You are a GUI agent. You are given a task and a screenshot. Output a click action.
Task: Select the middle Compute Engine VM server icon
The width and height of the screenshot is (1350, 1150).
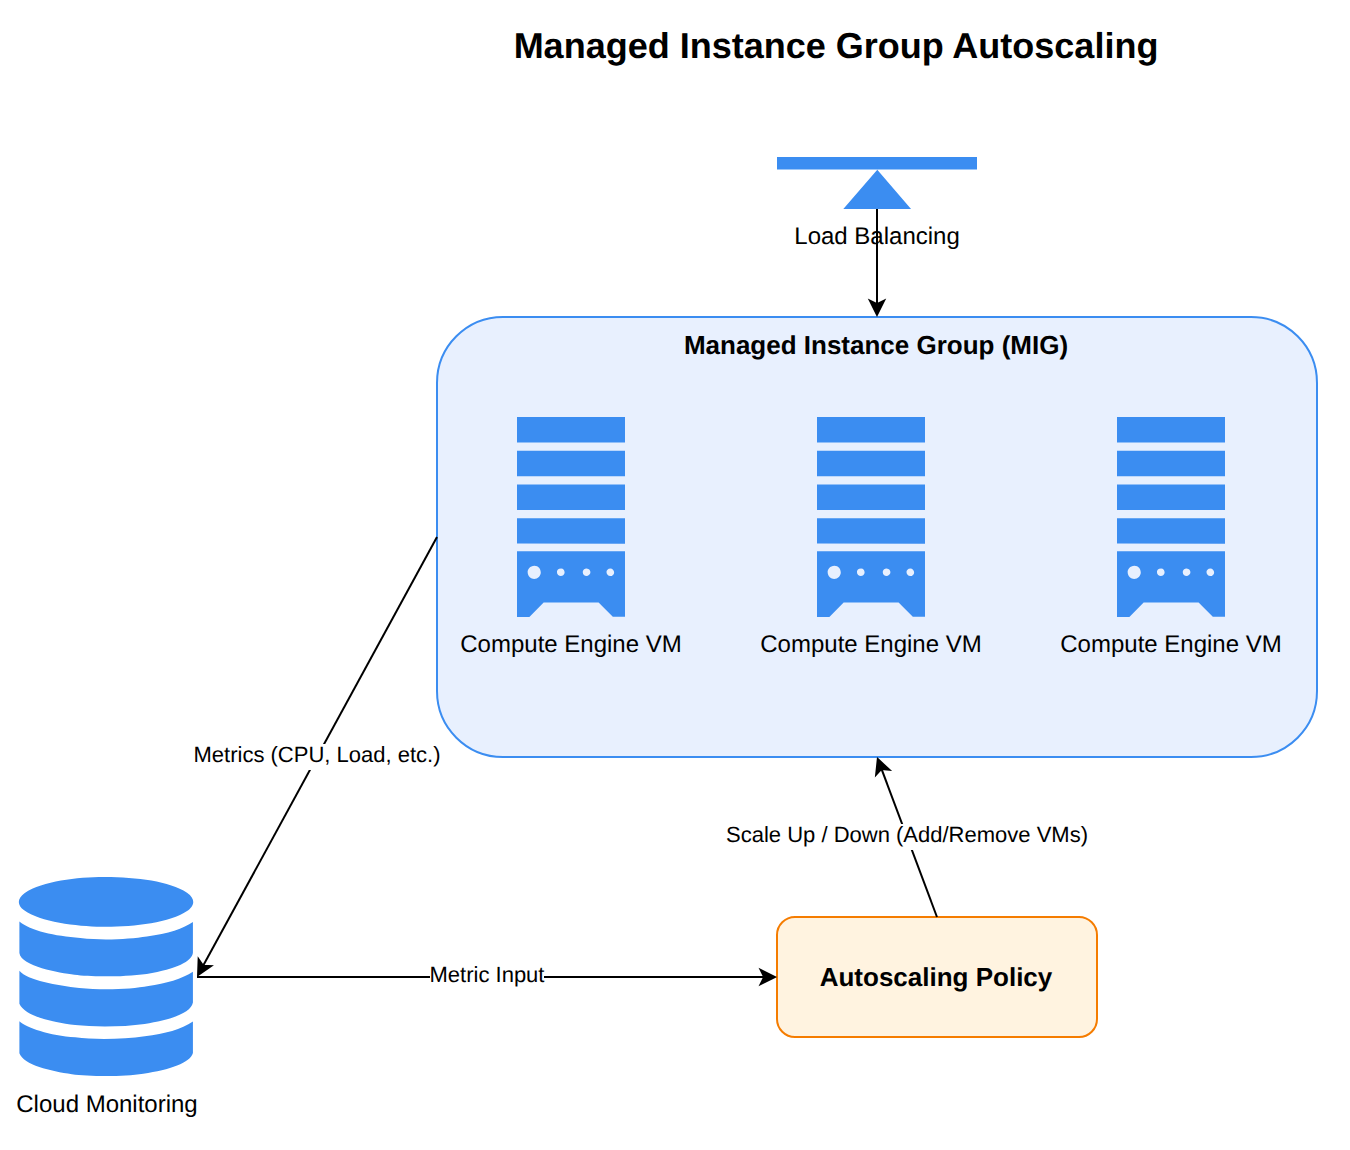click(871, 517)
